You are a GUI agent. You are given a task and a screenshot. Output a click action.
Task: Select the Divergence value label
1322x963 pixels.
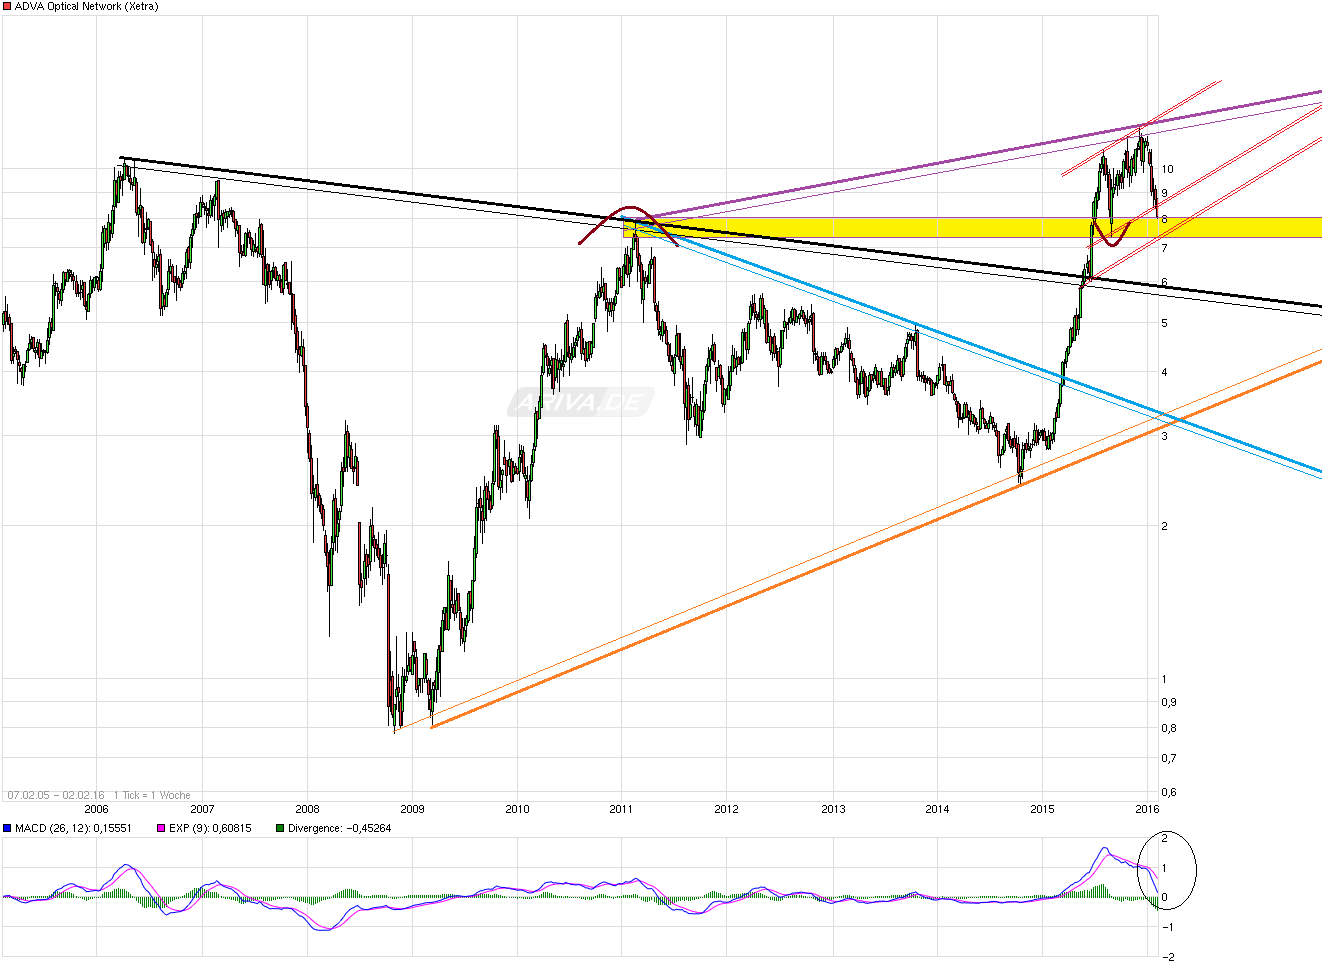[339, 829]
